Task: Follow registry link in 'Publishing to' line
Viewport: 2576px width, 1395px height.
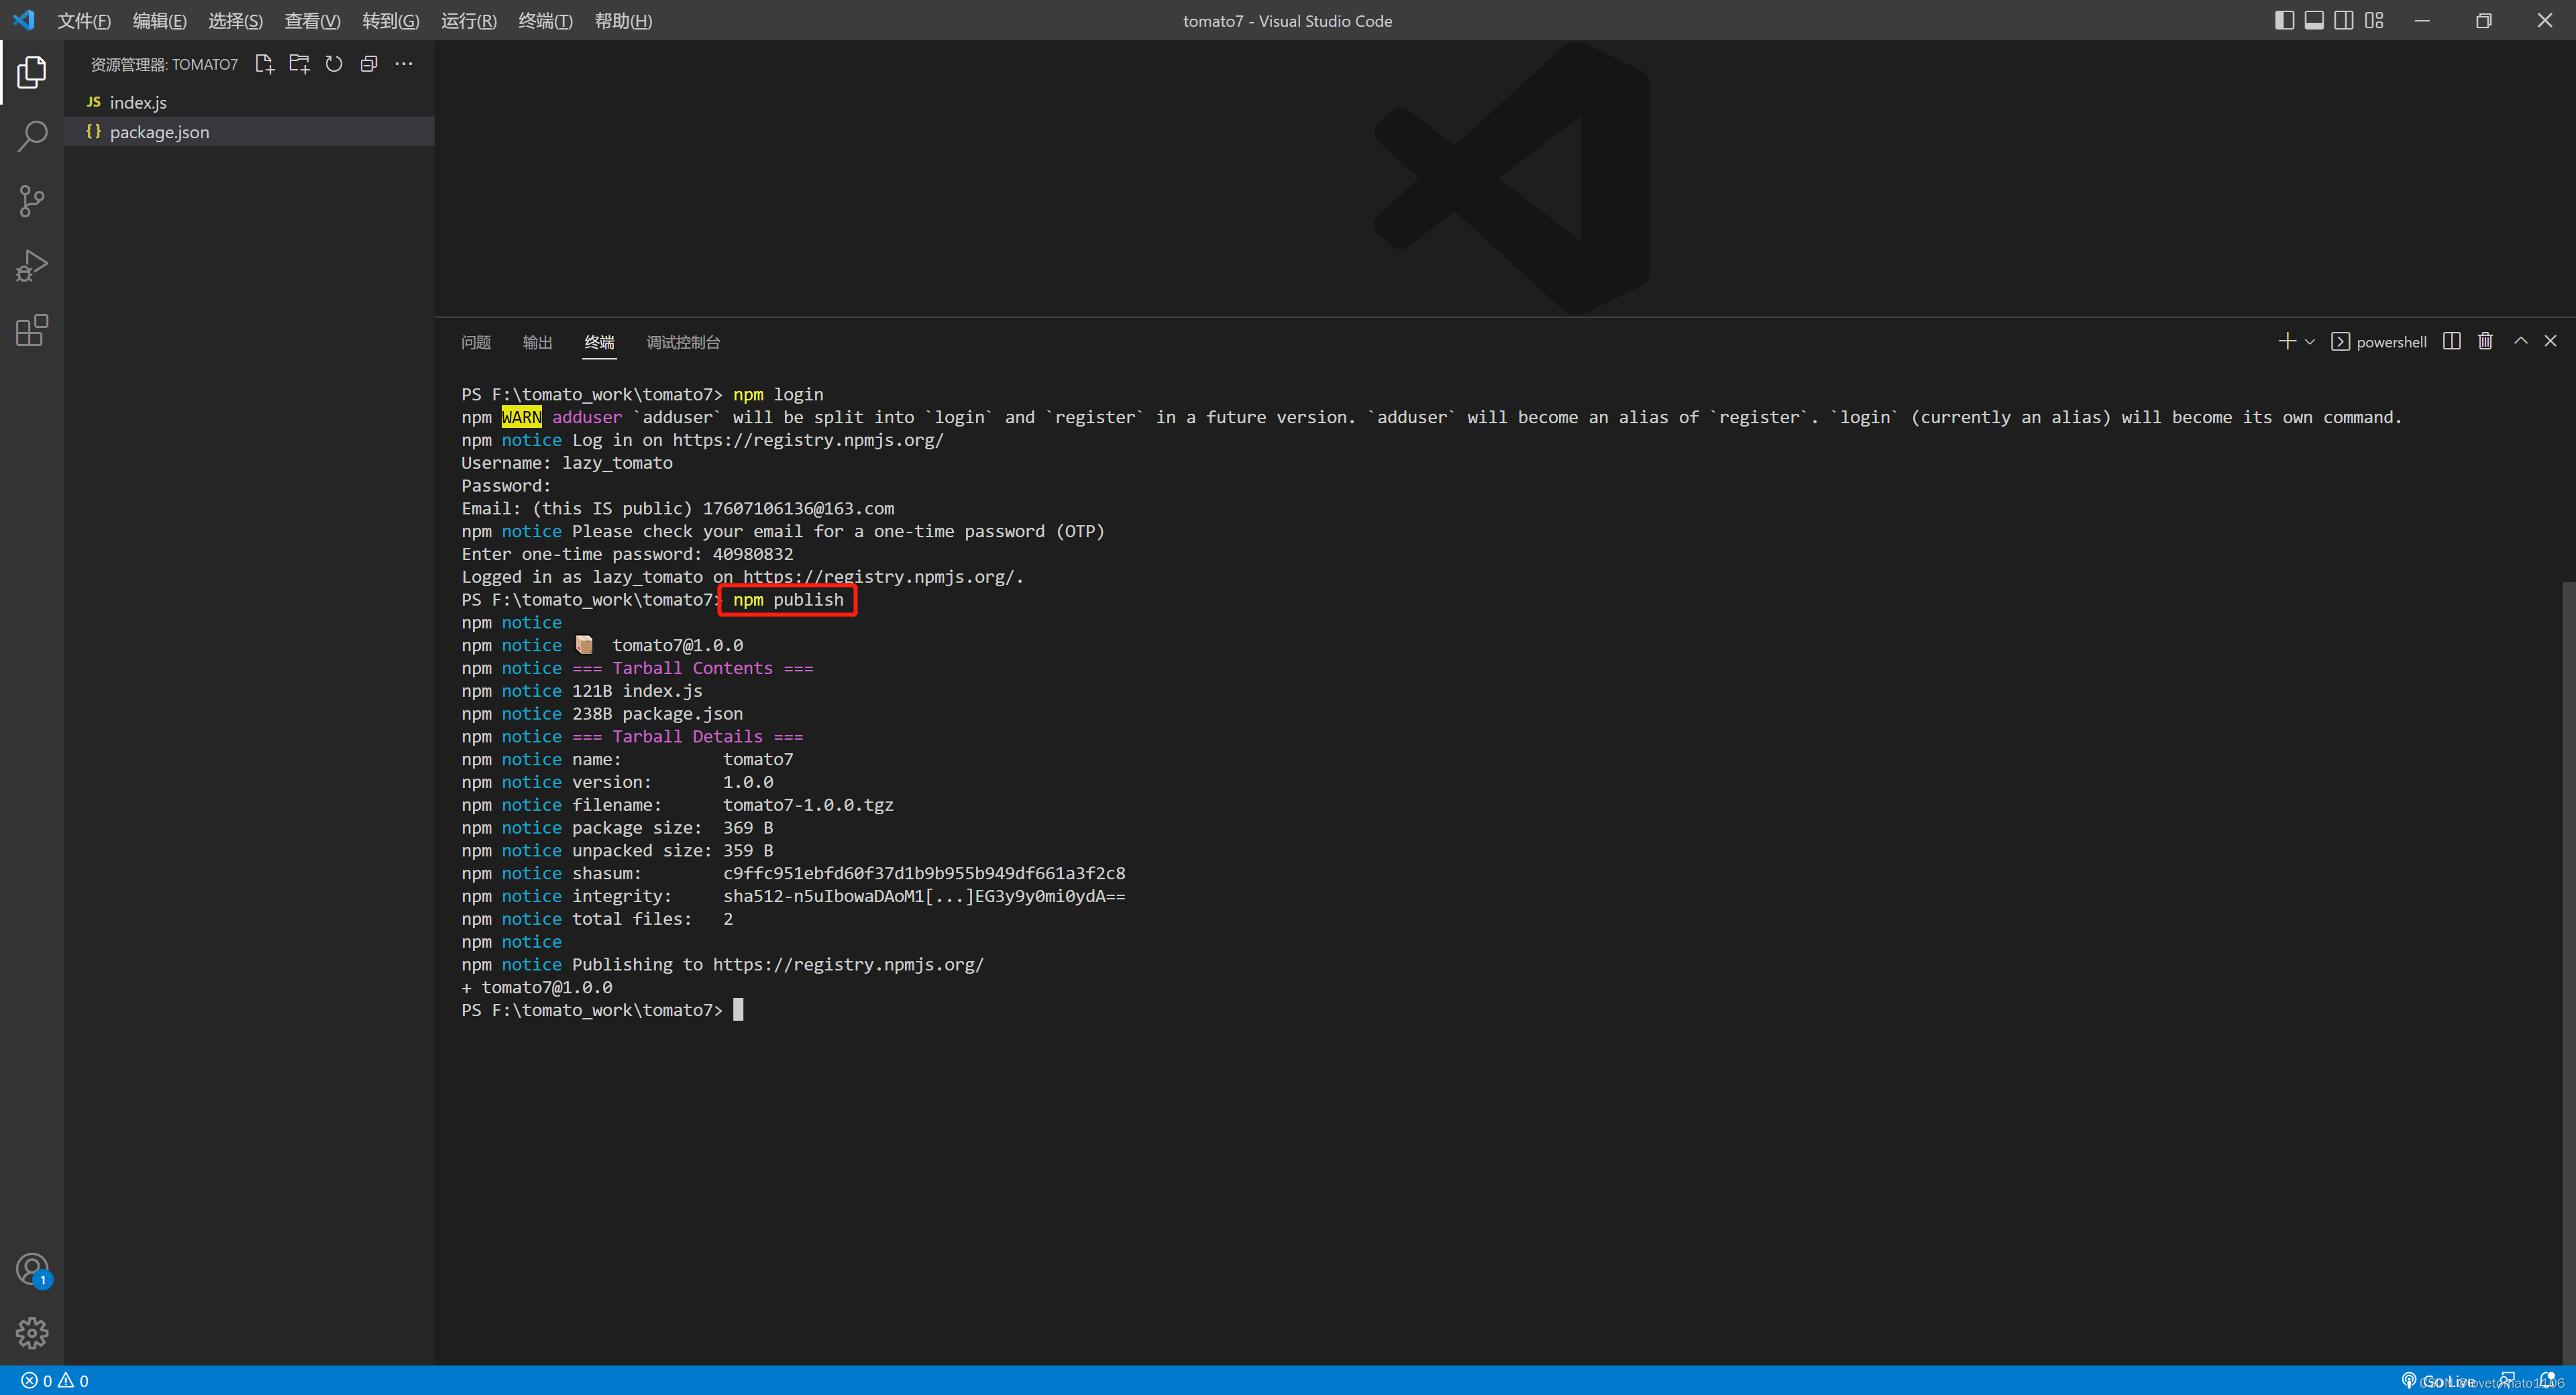Action: coord(848,964)
